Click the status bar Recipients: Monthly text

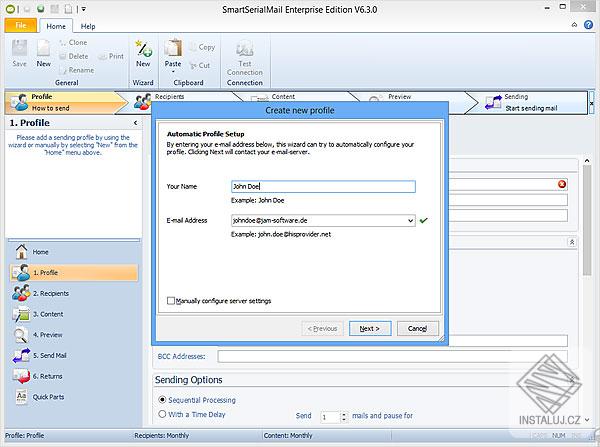click(161, 436)
